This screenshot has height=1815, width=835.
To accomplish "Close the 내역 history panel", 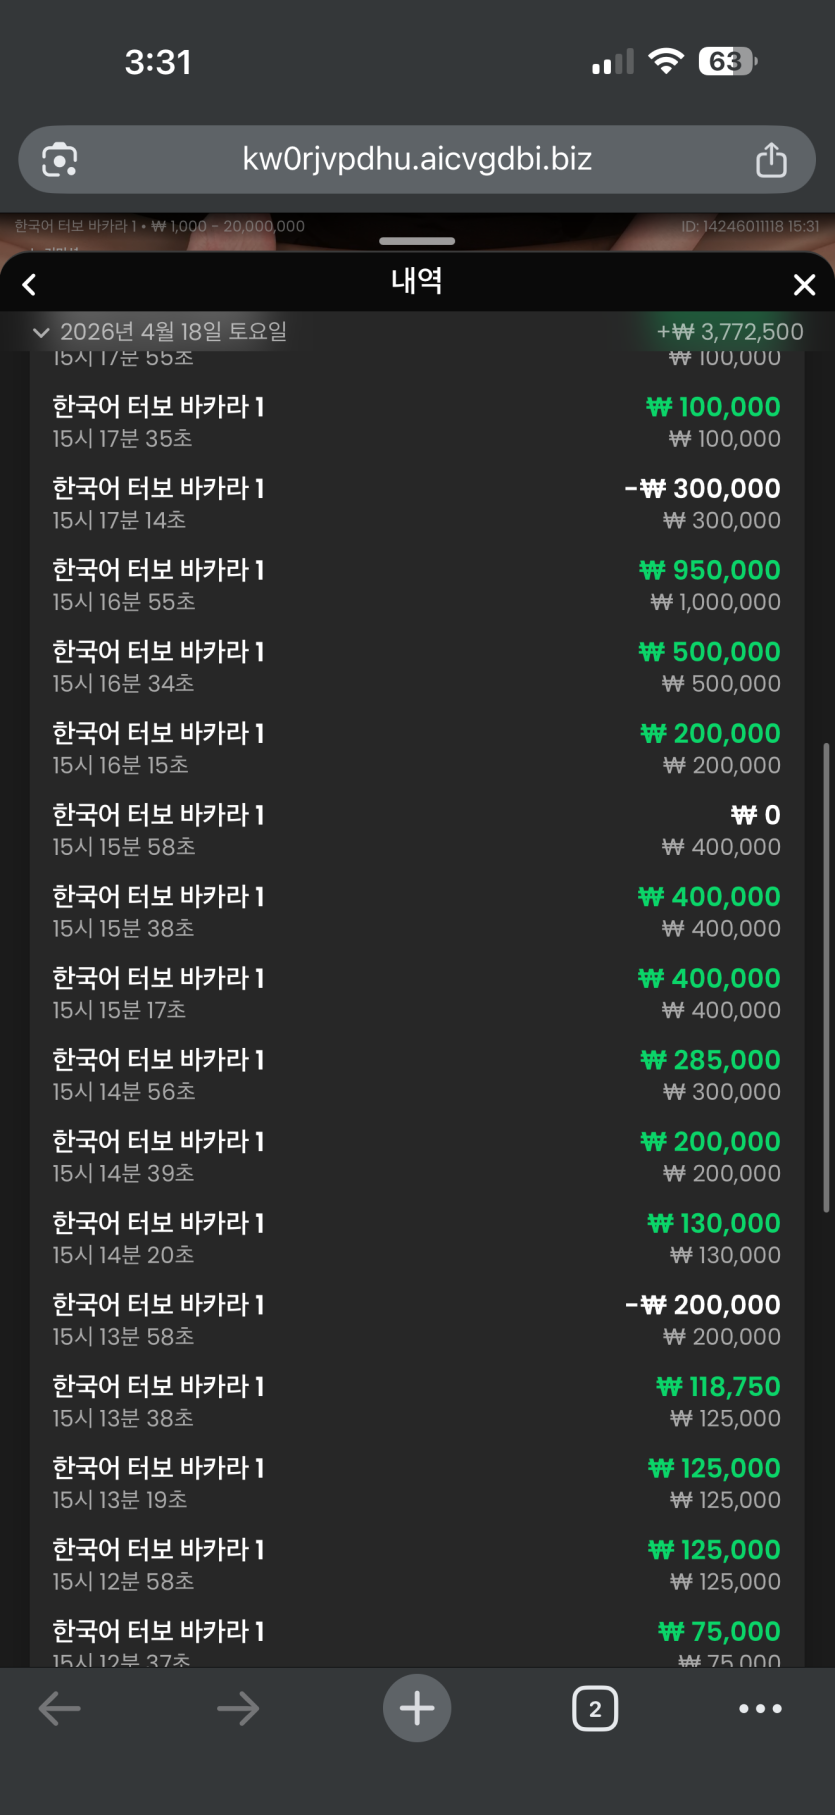I will point(804,285).
